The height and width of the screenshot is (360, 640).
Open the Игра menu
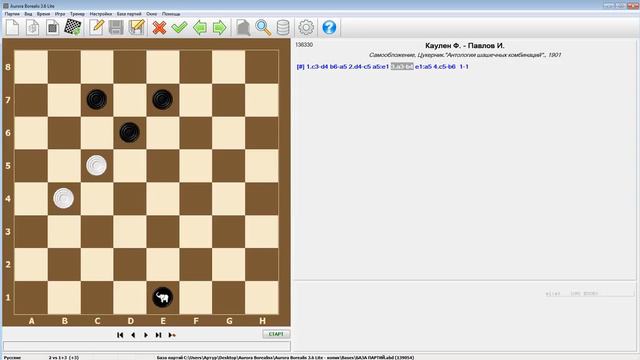click(60, 14)
